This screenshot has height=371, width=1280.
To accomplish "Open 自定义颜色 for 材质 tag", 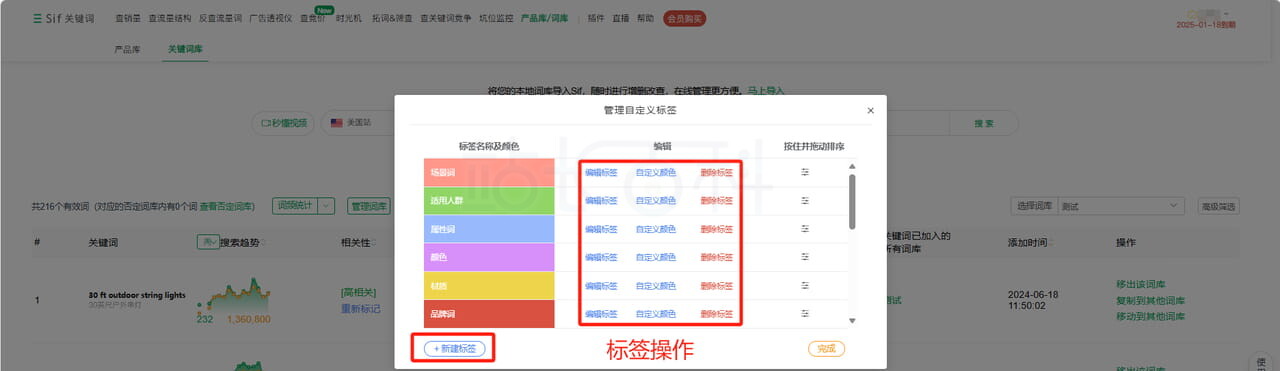I will point(656,286).
